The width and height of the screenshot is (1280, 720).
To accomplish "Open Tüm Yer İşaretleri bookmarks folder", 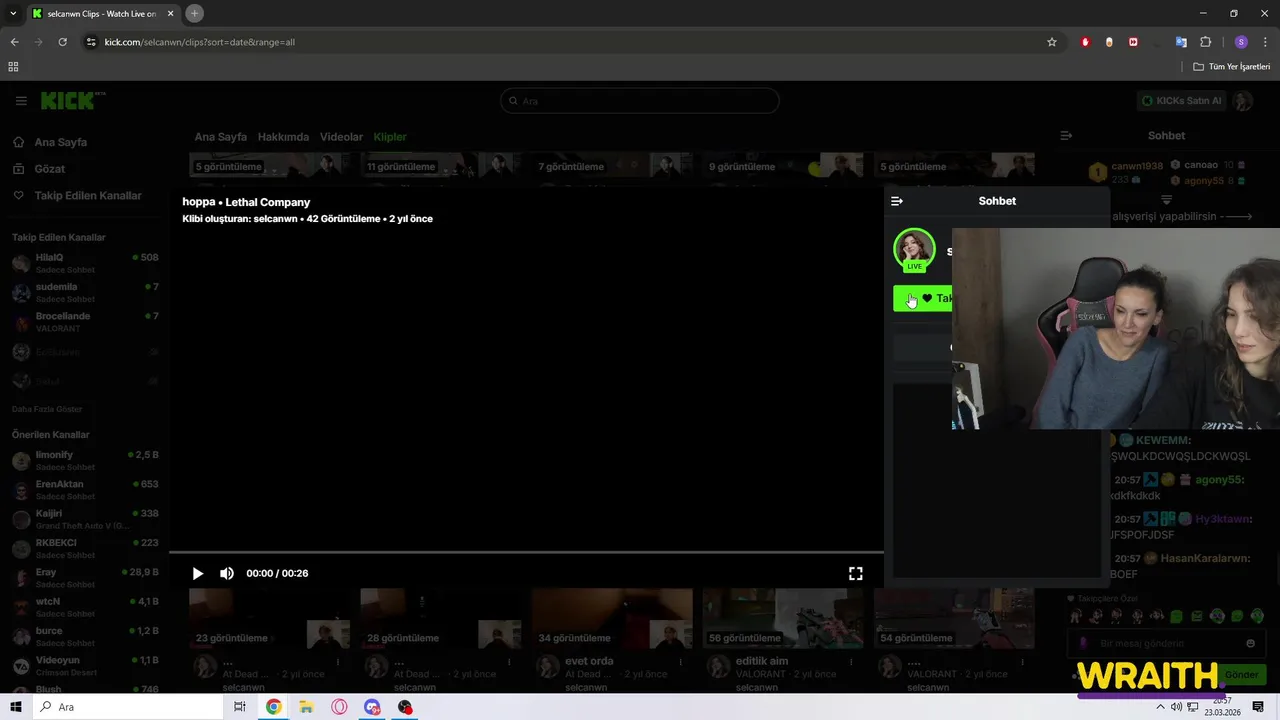I will (x=1232, y=67).
